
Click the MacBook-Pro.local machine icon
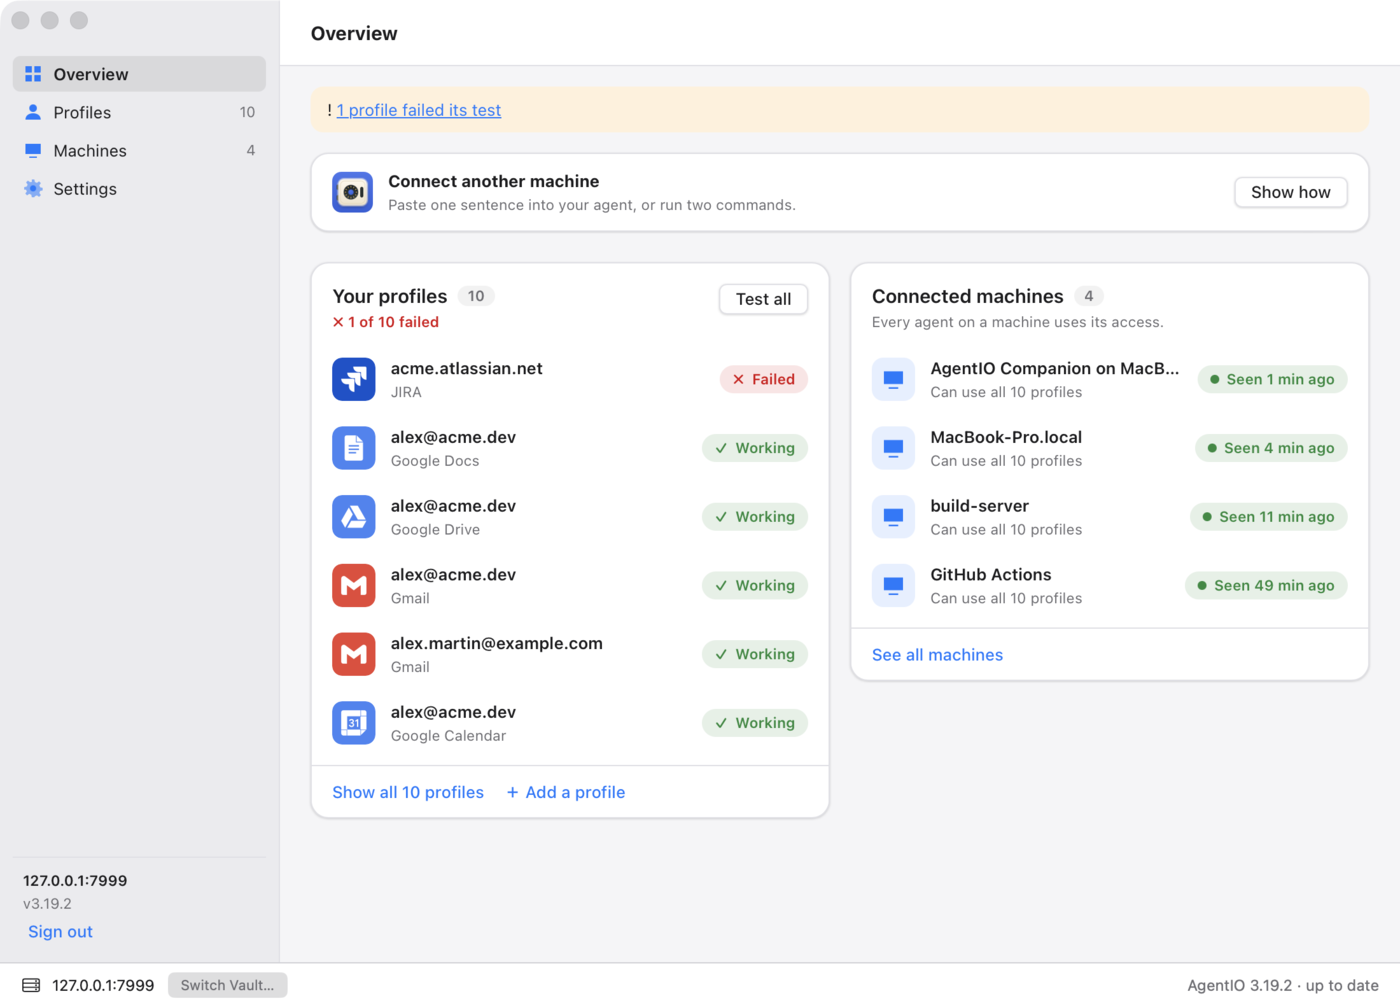tap(893, 448)
